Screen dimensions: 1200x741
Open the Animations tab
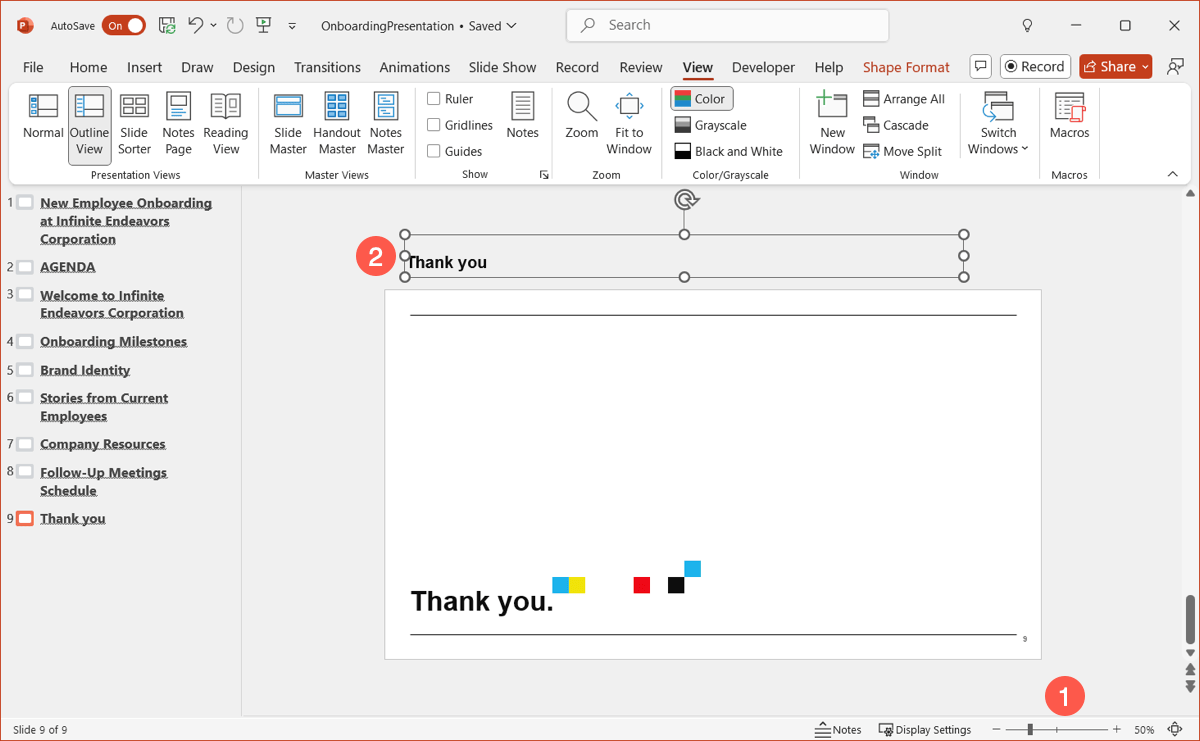(415, 67)
